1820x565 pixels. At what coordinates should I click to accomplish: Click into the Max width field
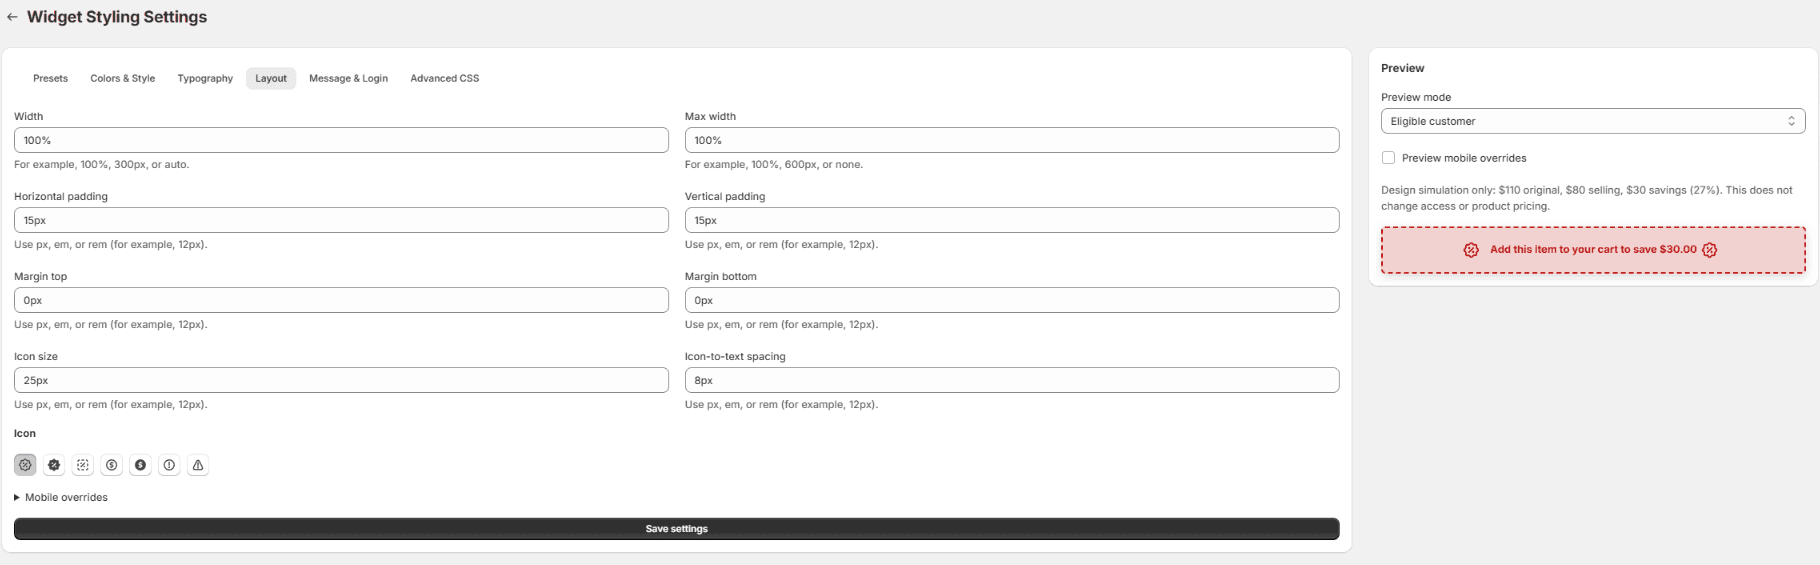tap(1012, 140)
